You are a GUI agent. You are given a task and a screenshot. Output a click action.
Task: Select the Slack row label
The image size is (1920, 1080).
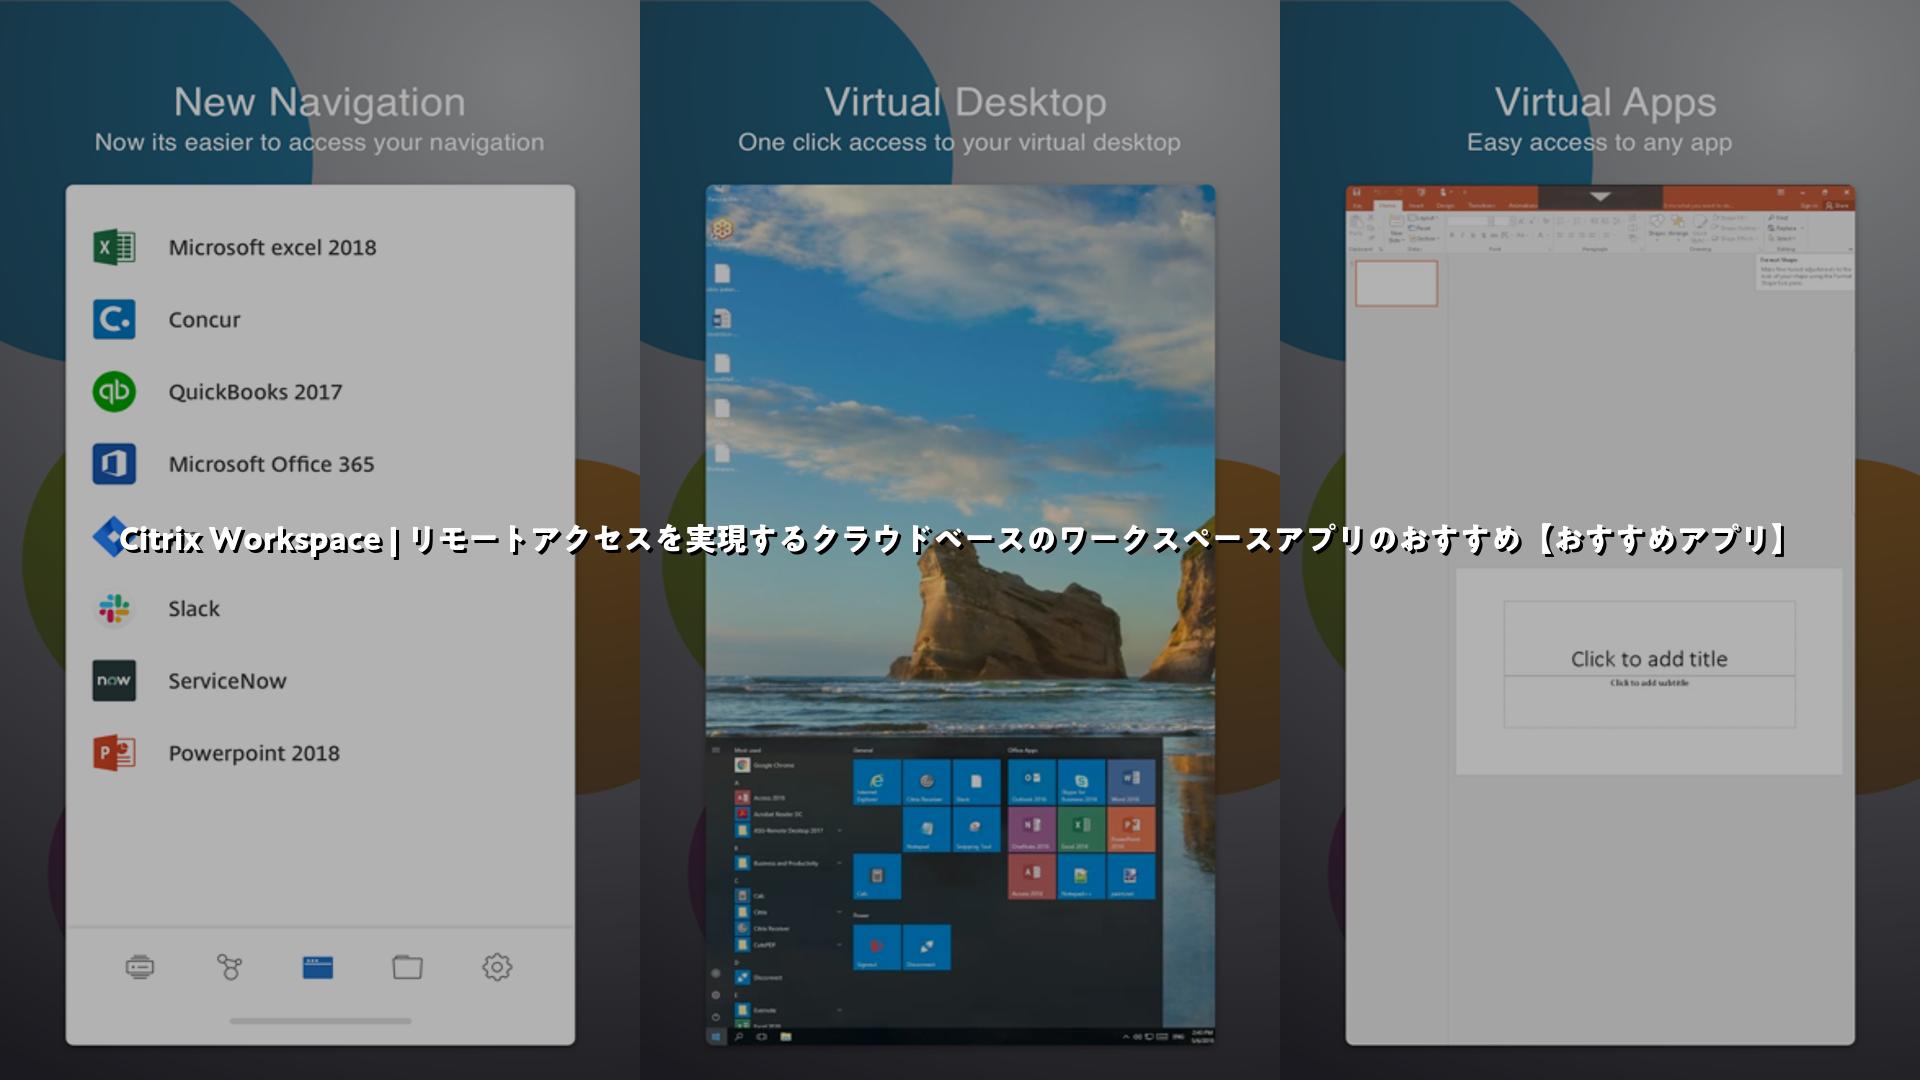point(193,608)
